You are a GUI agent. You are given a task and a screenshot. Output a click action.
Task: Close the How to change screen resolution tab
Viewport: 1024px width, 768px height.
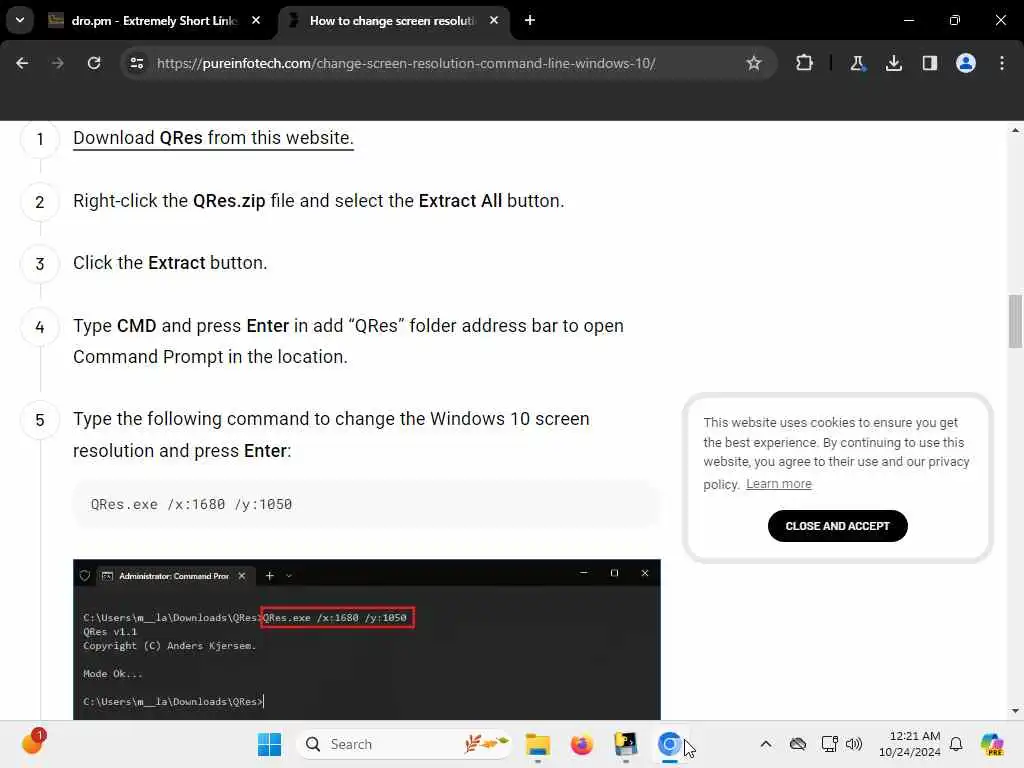494,21
